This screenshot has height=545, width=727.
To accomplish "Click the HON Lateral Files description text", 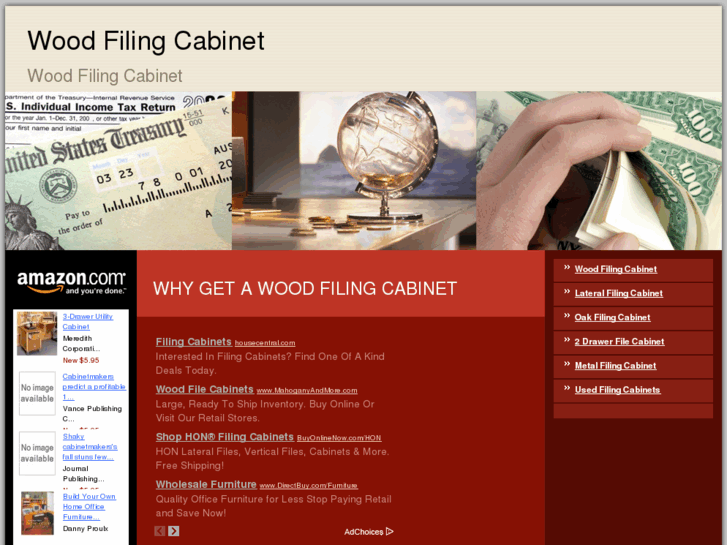I will 272,458.
